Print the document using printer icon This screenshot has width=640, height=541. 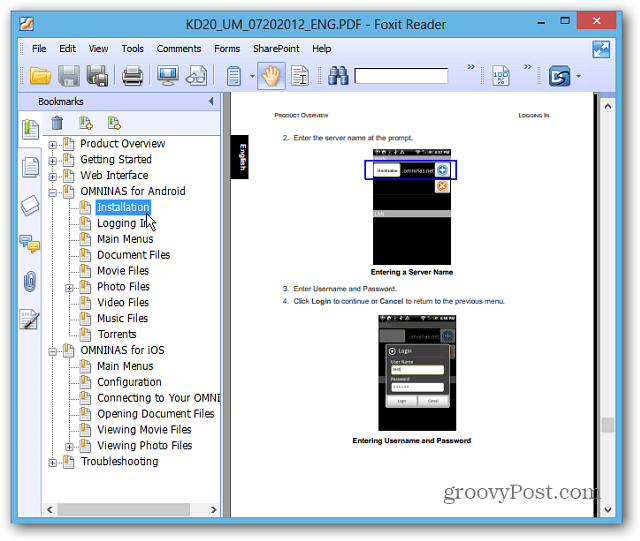click(x=133, y=76)
